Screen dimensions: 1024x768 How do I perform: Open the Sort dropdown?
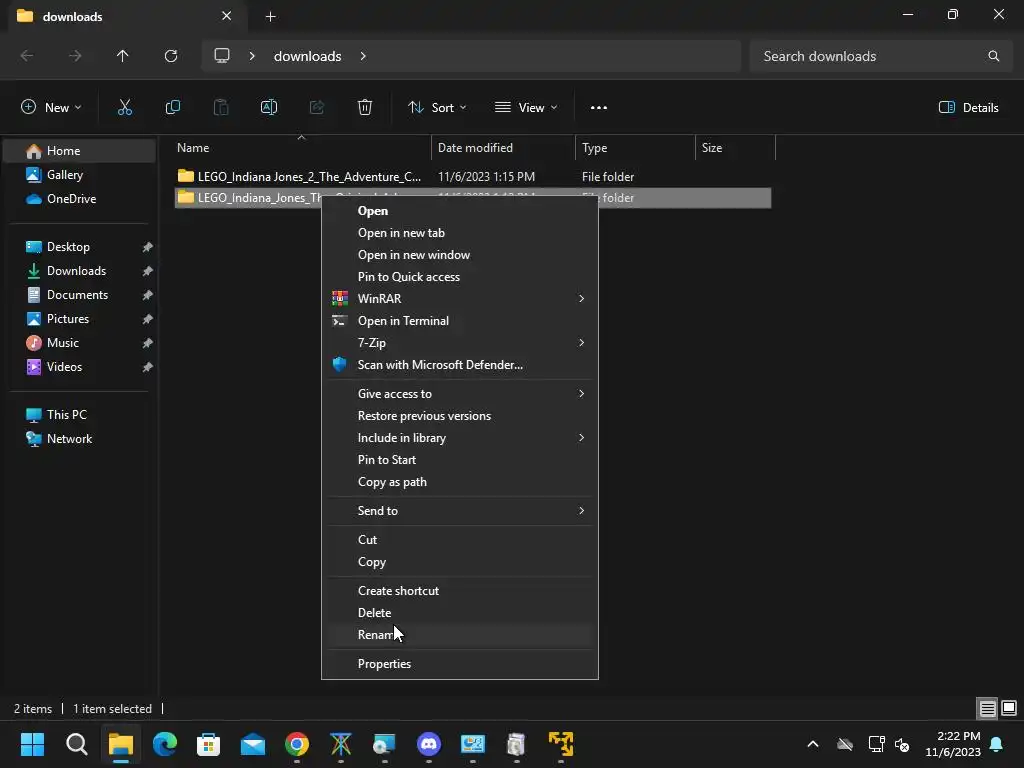click(437, 108)
